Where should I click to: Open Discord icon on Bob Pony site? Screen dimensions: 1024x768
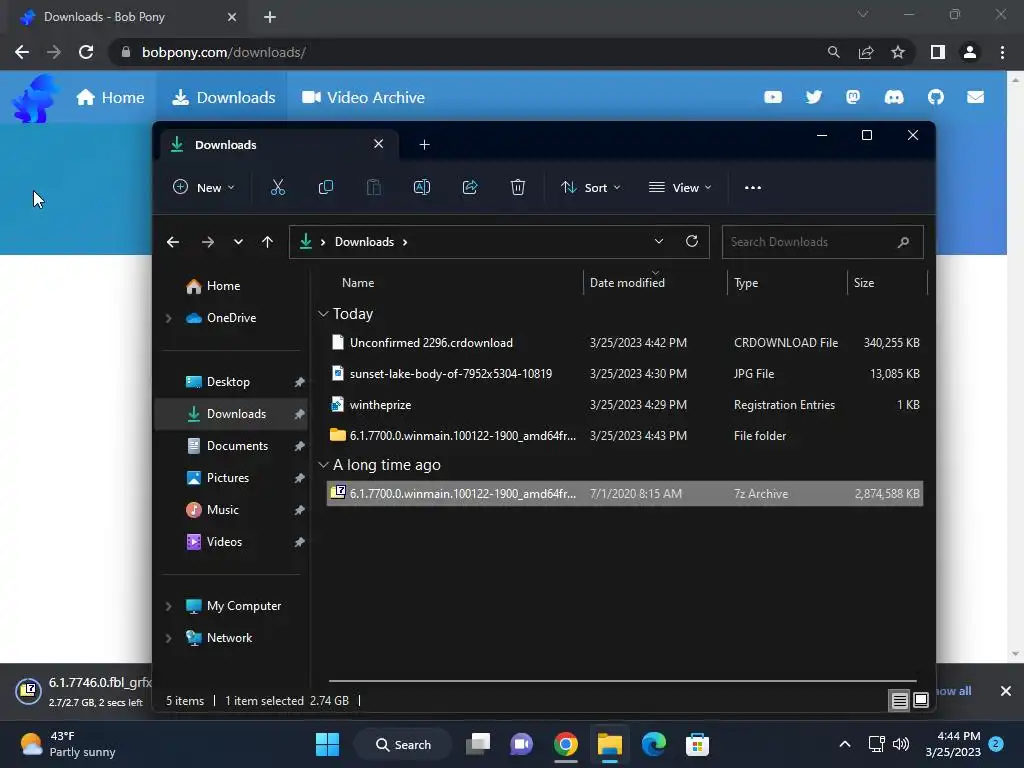894,97
